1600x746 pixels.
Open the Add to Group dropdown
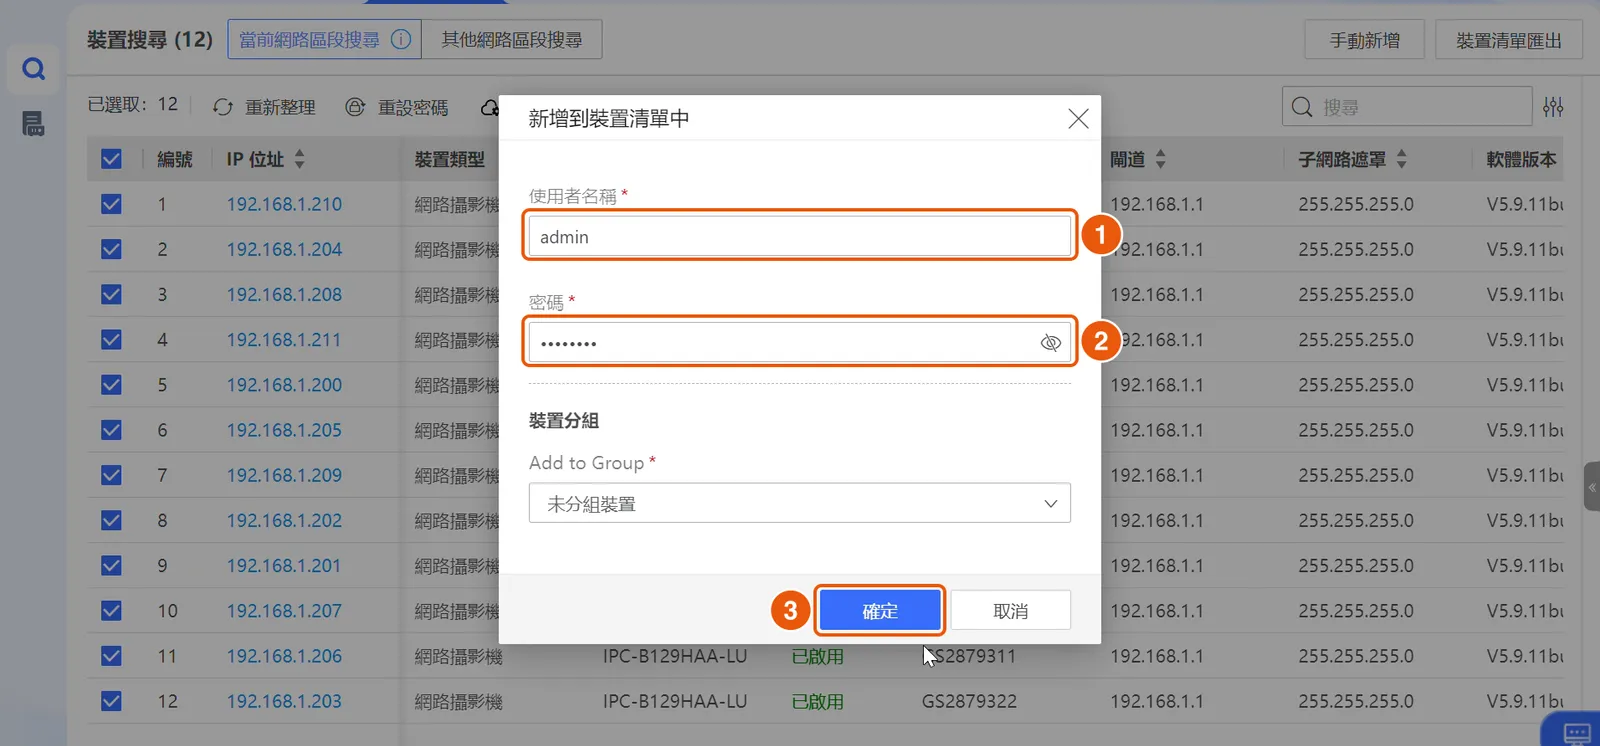[x=800, y=503]
